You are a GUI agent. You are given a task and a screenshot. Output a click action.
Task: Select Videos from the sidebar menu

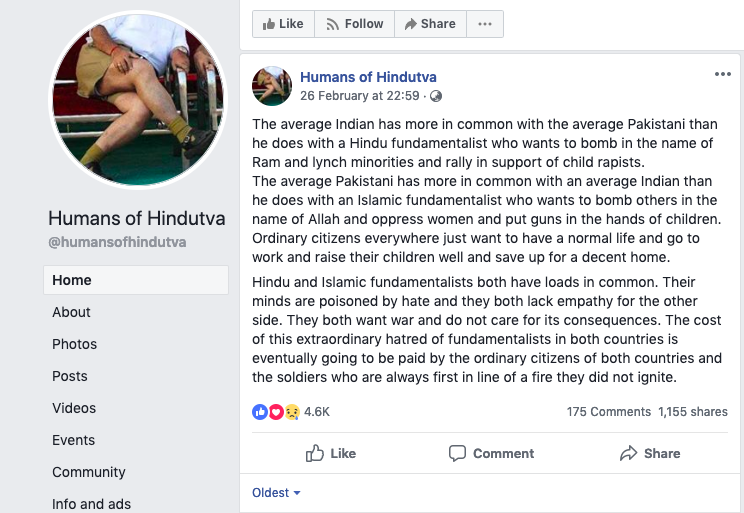pyautogui.click(x=74, y=408)
